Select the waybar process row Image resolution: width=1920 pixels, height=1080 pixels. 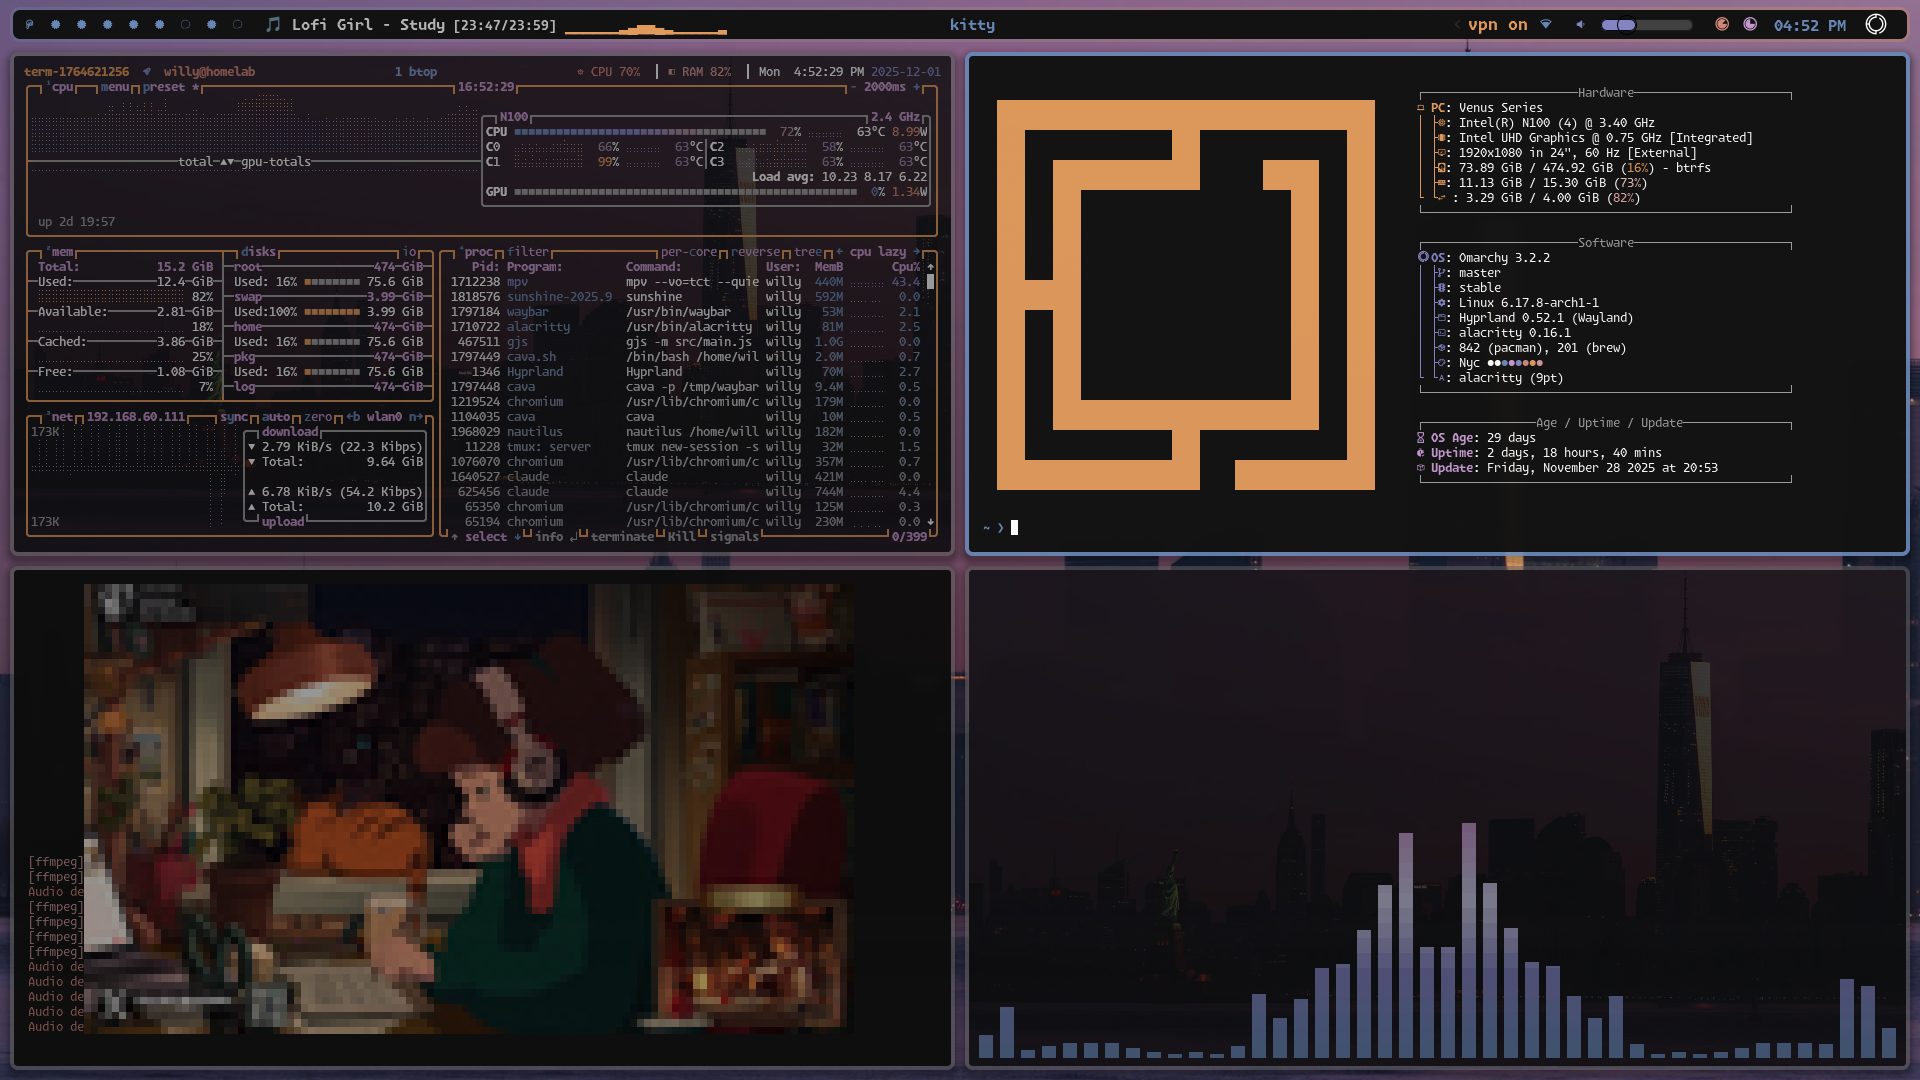tap(685, 312)
